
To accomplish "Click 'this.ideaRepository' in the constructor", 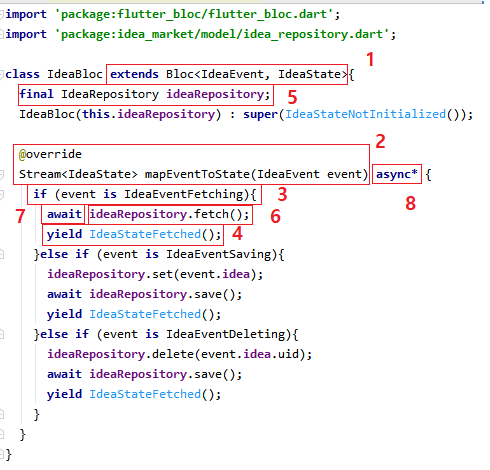I will pyautogui.click(x=149, y=114).
